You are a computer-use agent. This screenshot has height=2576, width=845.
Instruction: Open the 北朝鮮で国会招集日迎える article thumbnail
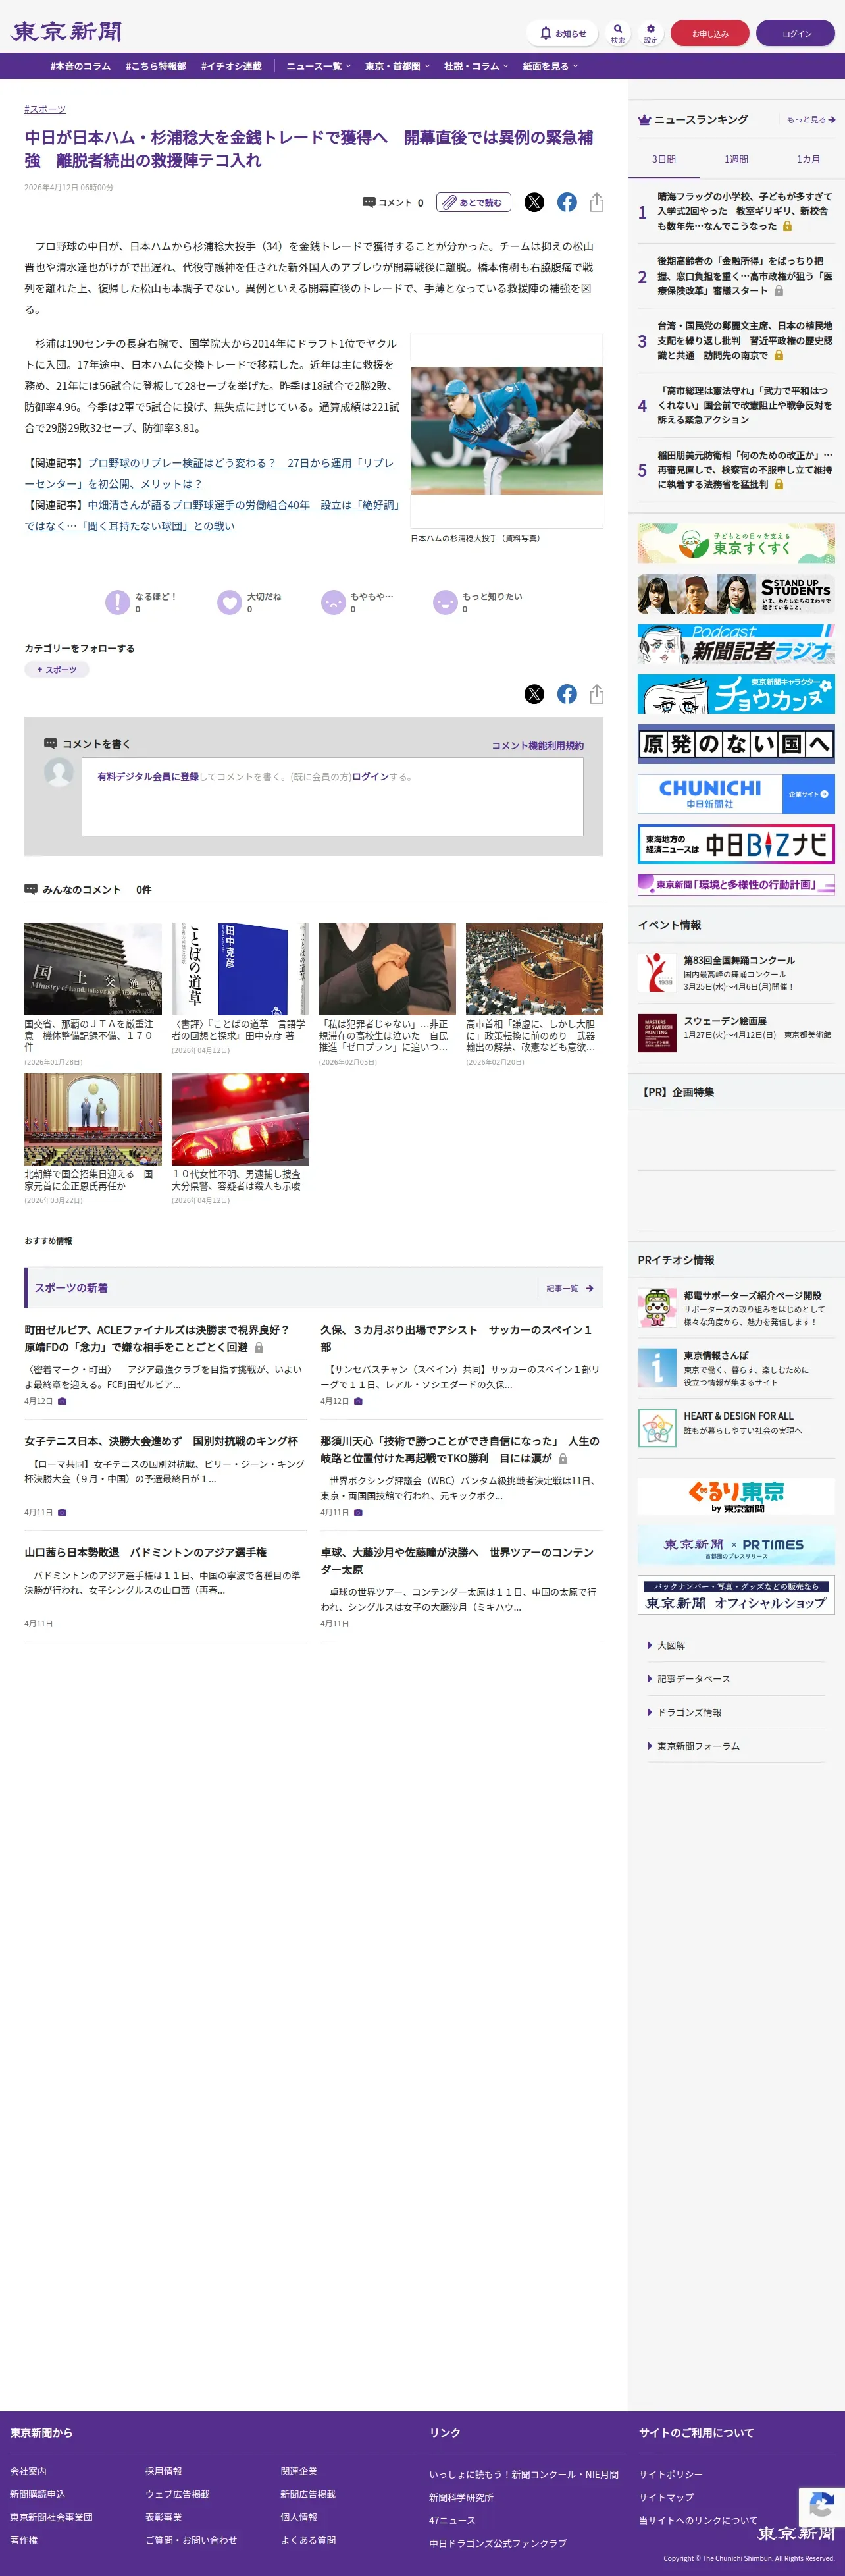[x=93, y=1119]
